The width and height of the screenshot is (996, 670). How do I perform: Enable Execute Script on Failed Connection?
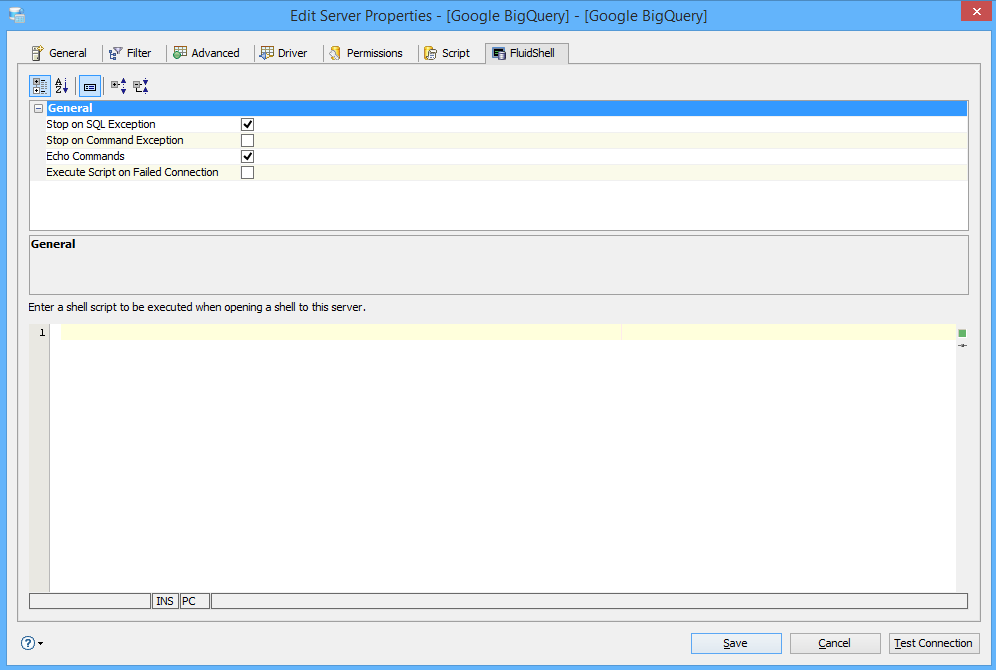tap(247, 172)
